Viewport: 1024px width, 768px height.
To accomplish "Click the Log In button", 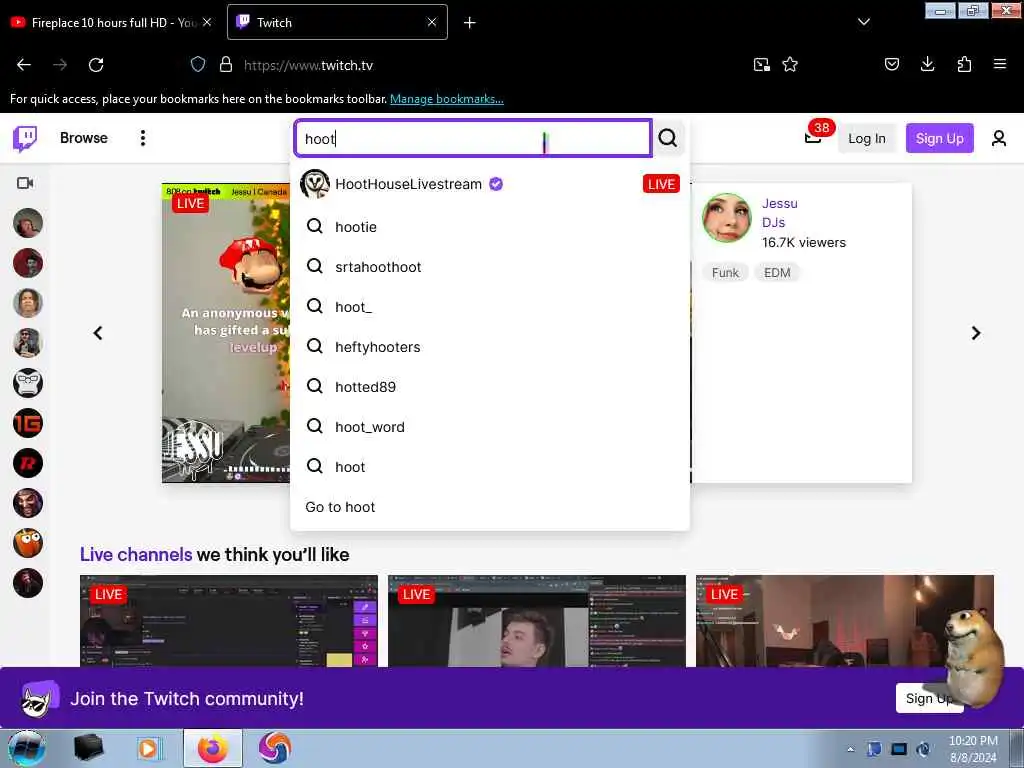I will click(x=867, y=138).
